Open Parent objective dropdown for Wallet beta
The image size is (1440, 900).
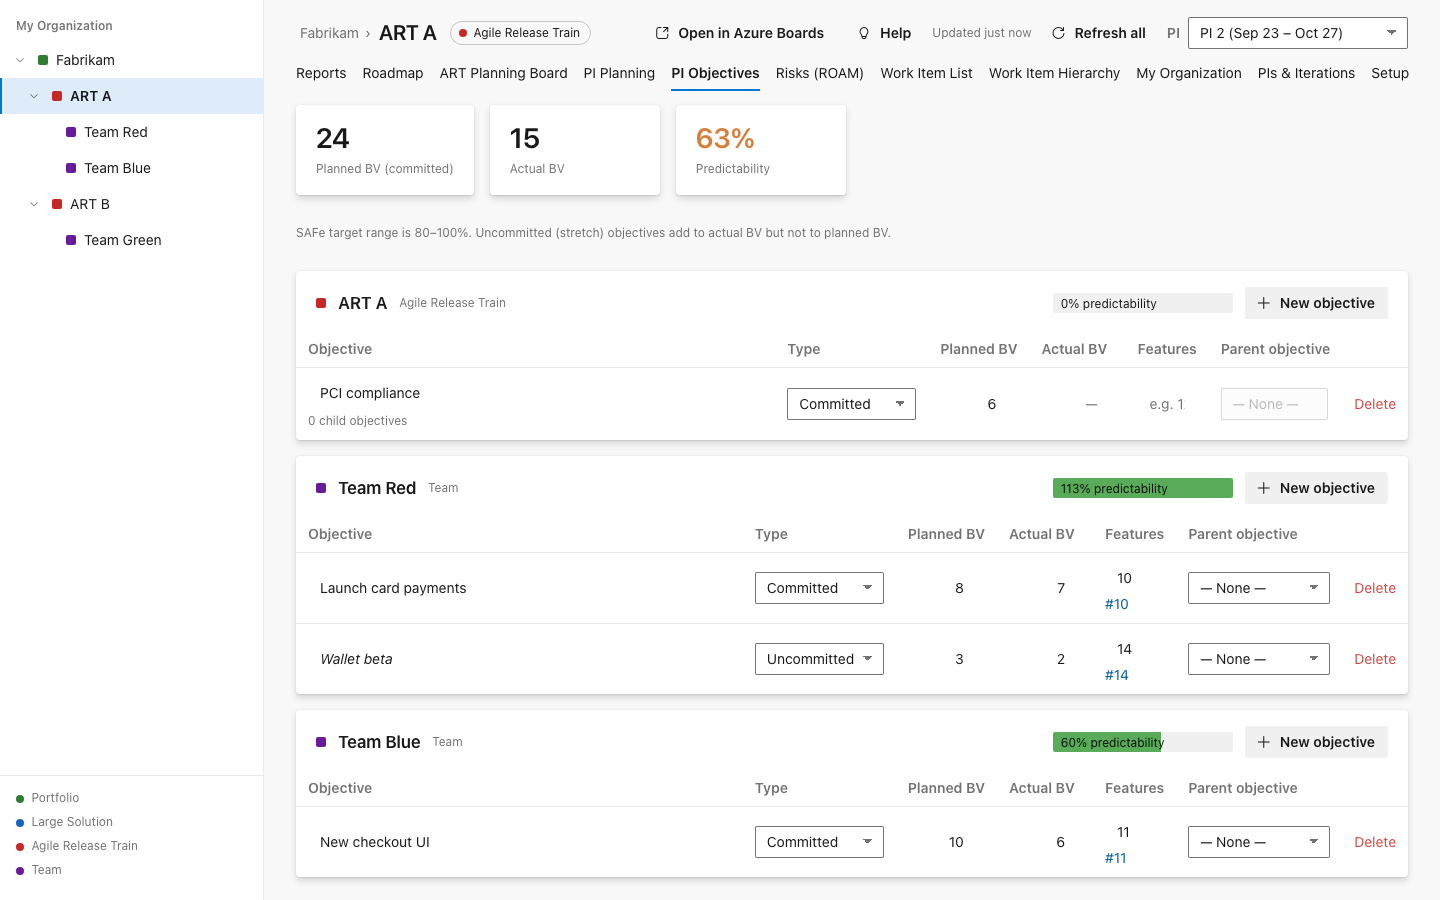coord(1259,659)
